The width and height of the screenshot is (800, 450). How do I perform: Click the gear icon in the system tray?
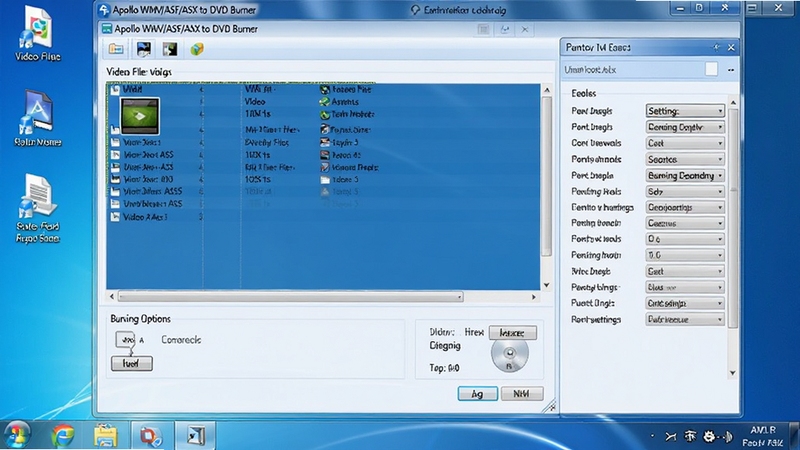coord(709,436)
